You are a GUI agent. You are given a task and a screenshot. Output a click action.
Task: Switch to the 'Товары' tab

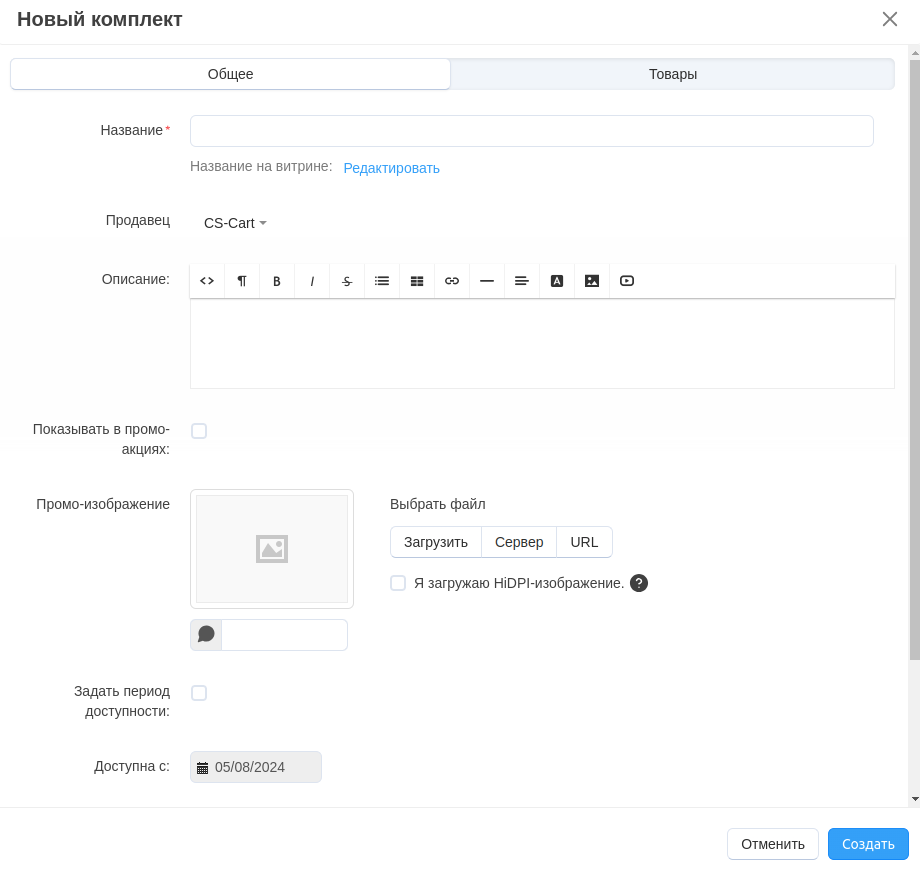tap(672, 74)
